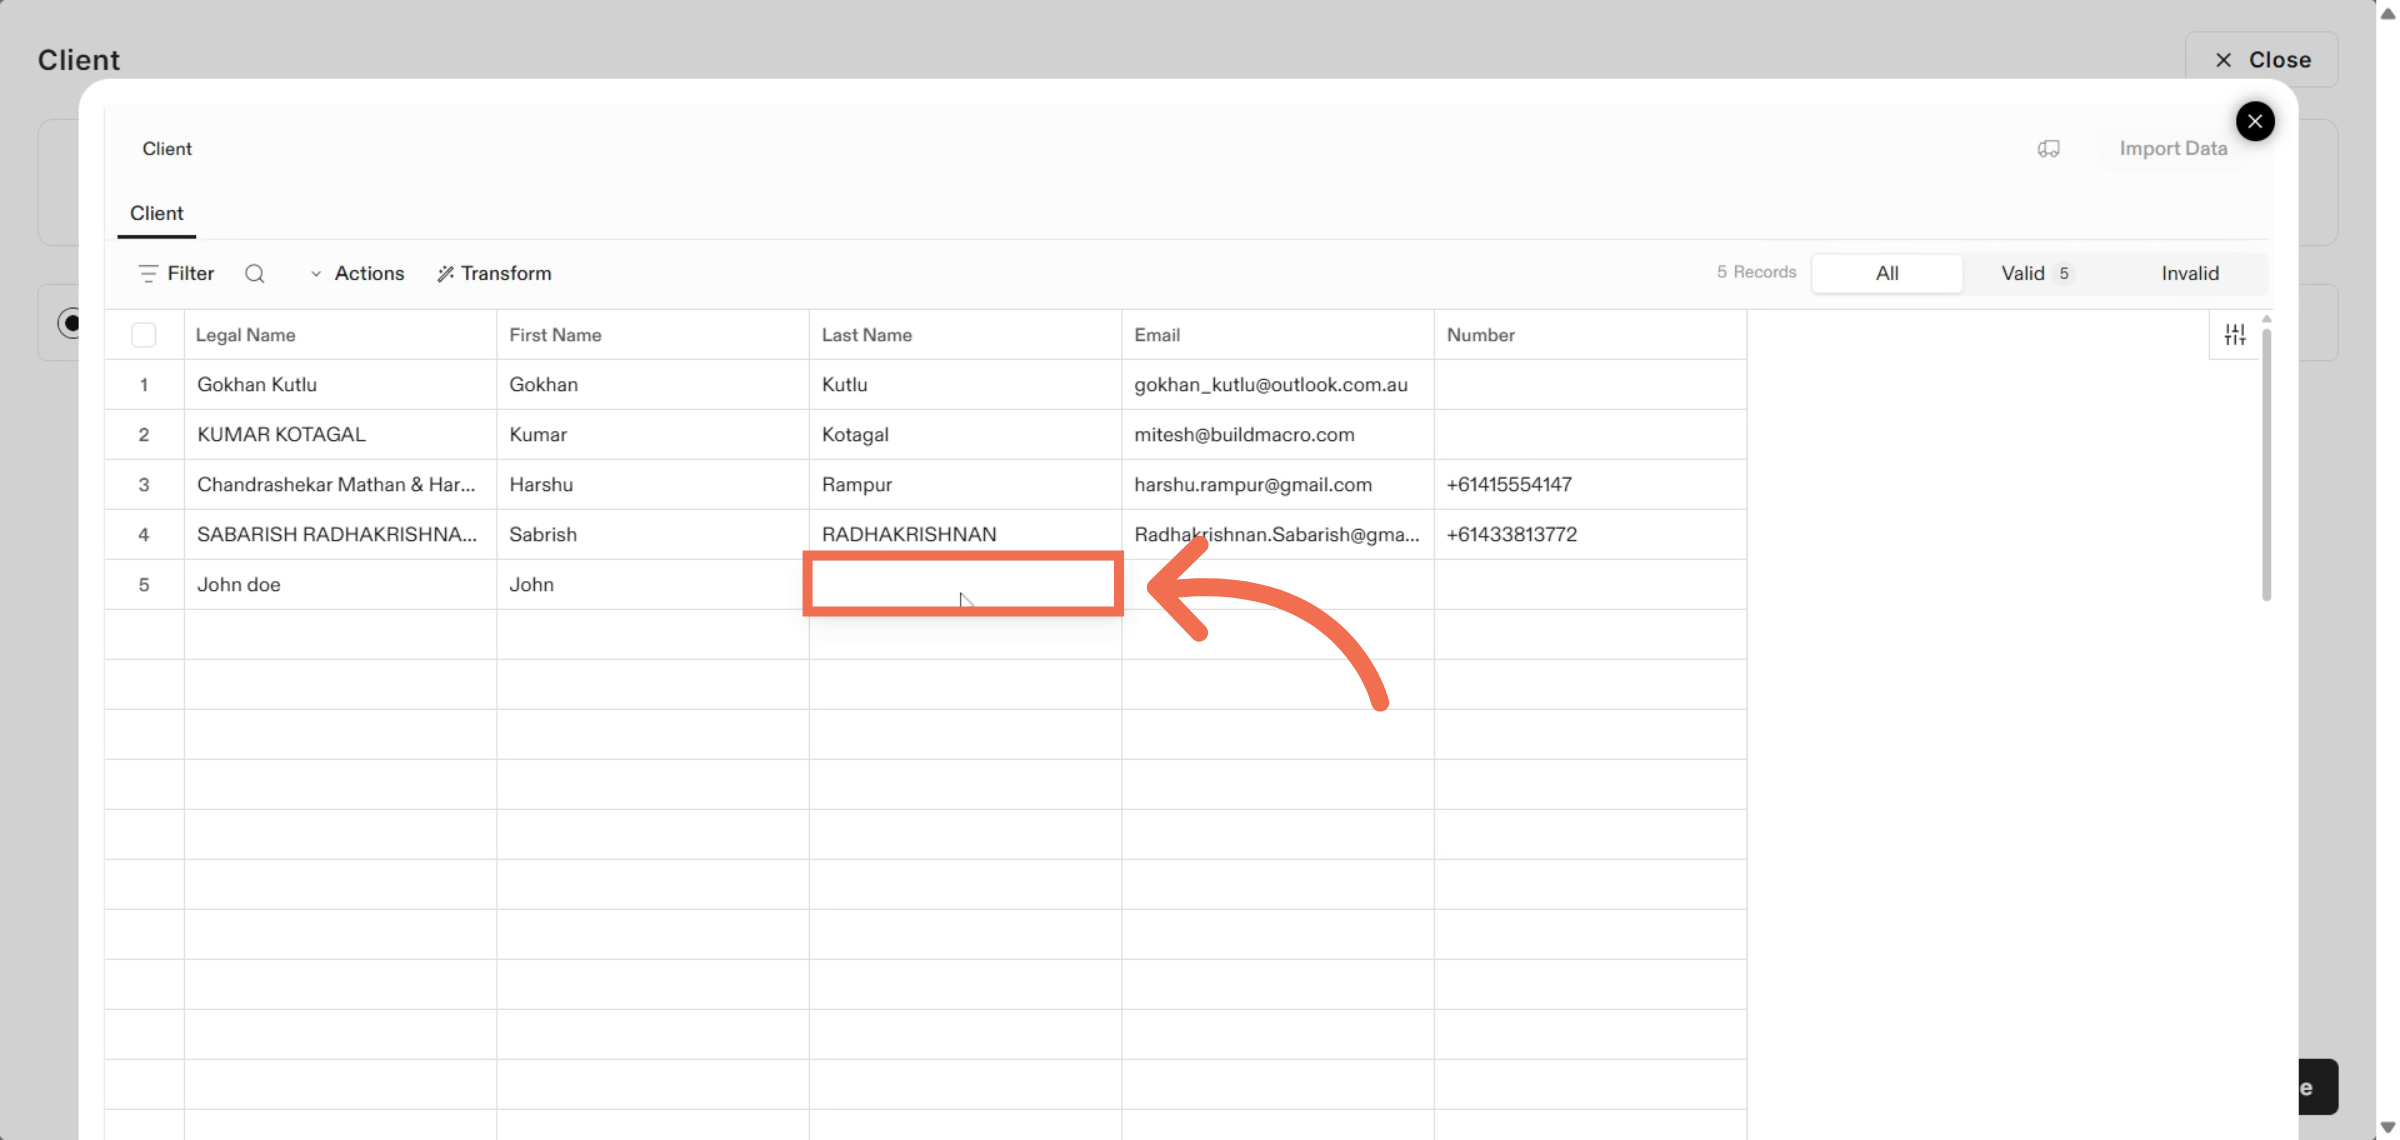Click empty Last Name cell for John
Image resolution: width=2400 pixels, height=1140 pixels.
[963, 585]
